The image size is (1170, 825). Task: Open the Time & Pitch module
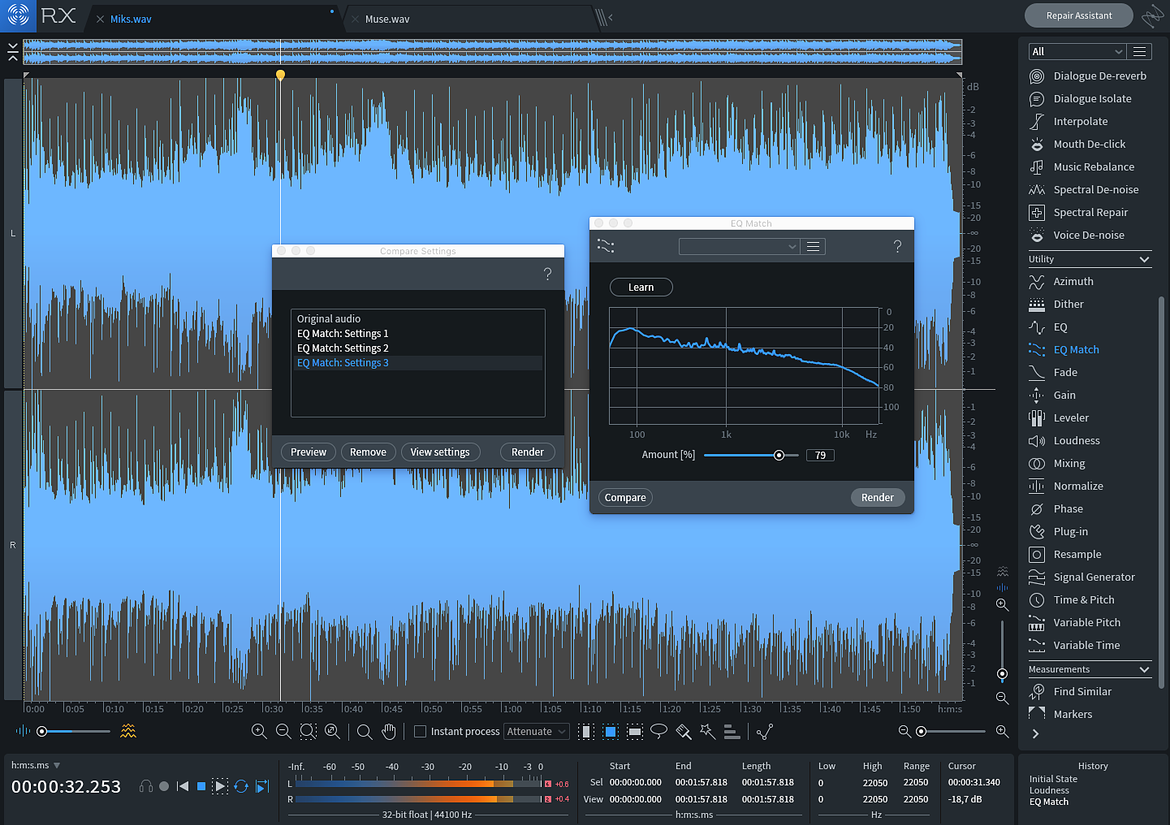click(x=1072, y=600)
